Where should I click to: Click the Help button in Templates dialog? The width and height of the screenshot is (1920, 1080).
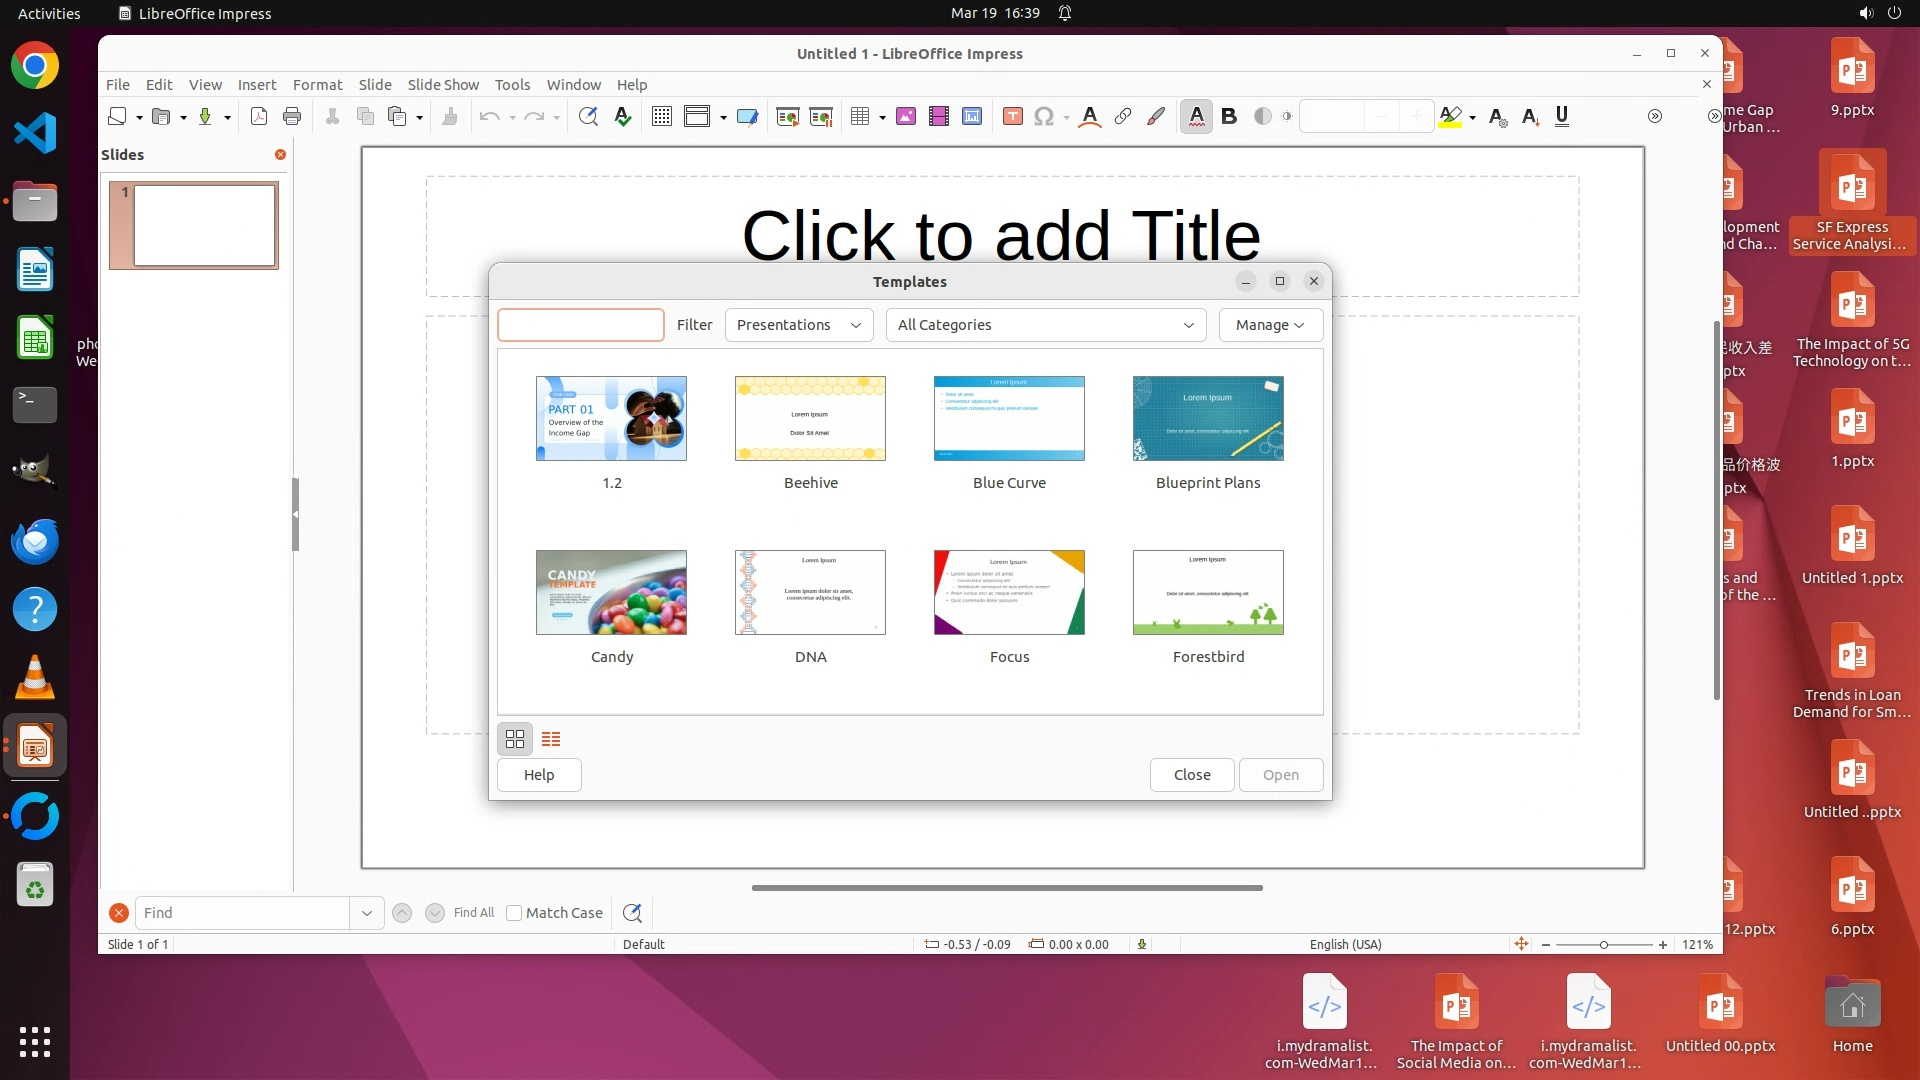point(539,775)
